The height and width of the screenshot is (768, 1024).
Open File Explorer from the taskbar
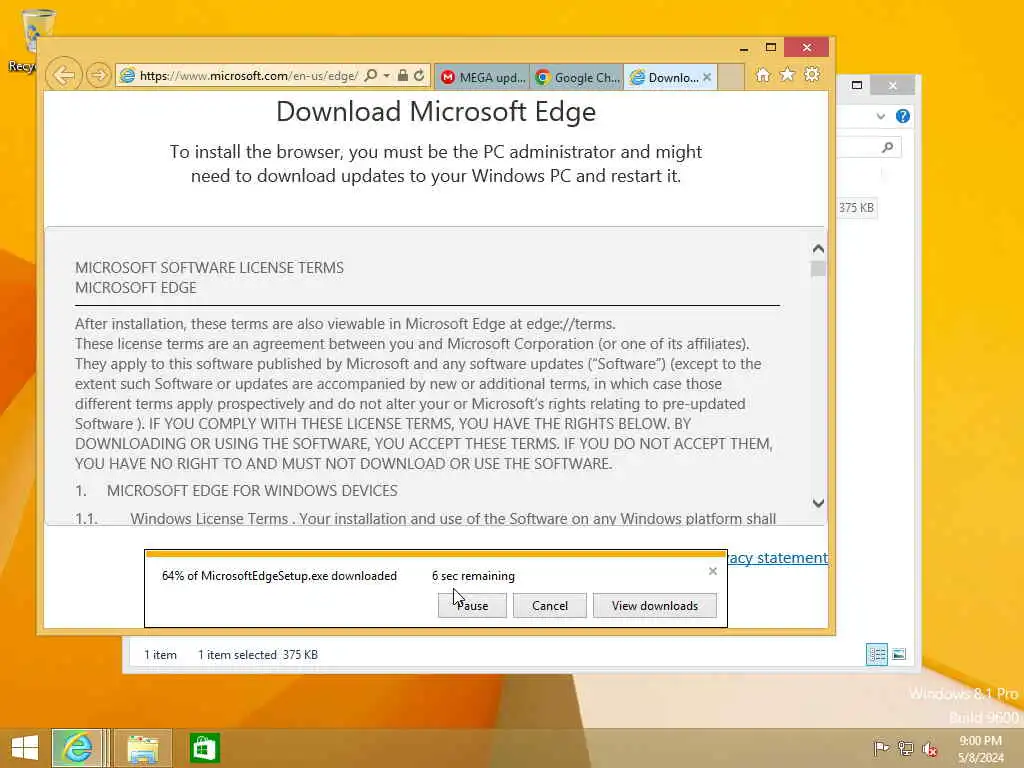click(143, 748)
